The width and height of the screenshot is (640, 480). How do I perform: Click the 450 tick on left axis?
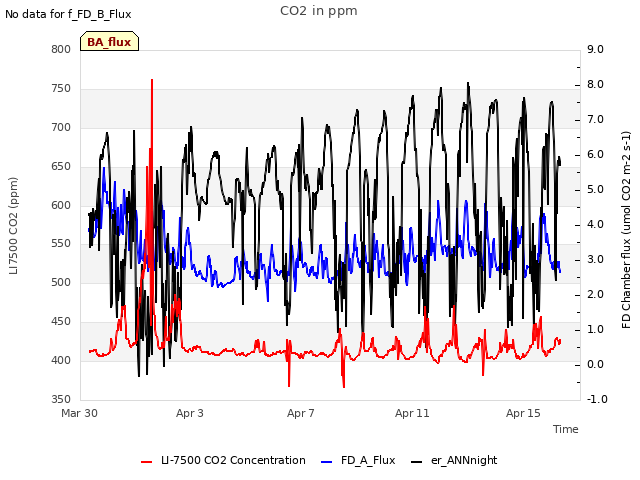[61, 322]
